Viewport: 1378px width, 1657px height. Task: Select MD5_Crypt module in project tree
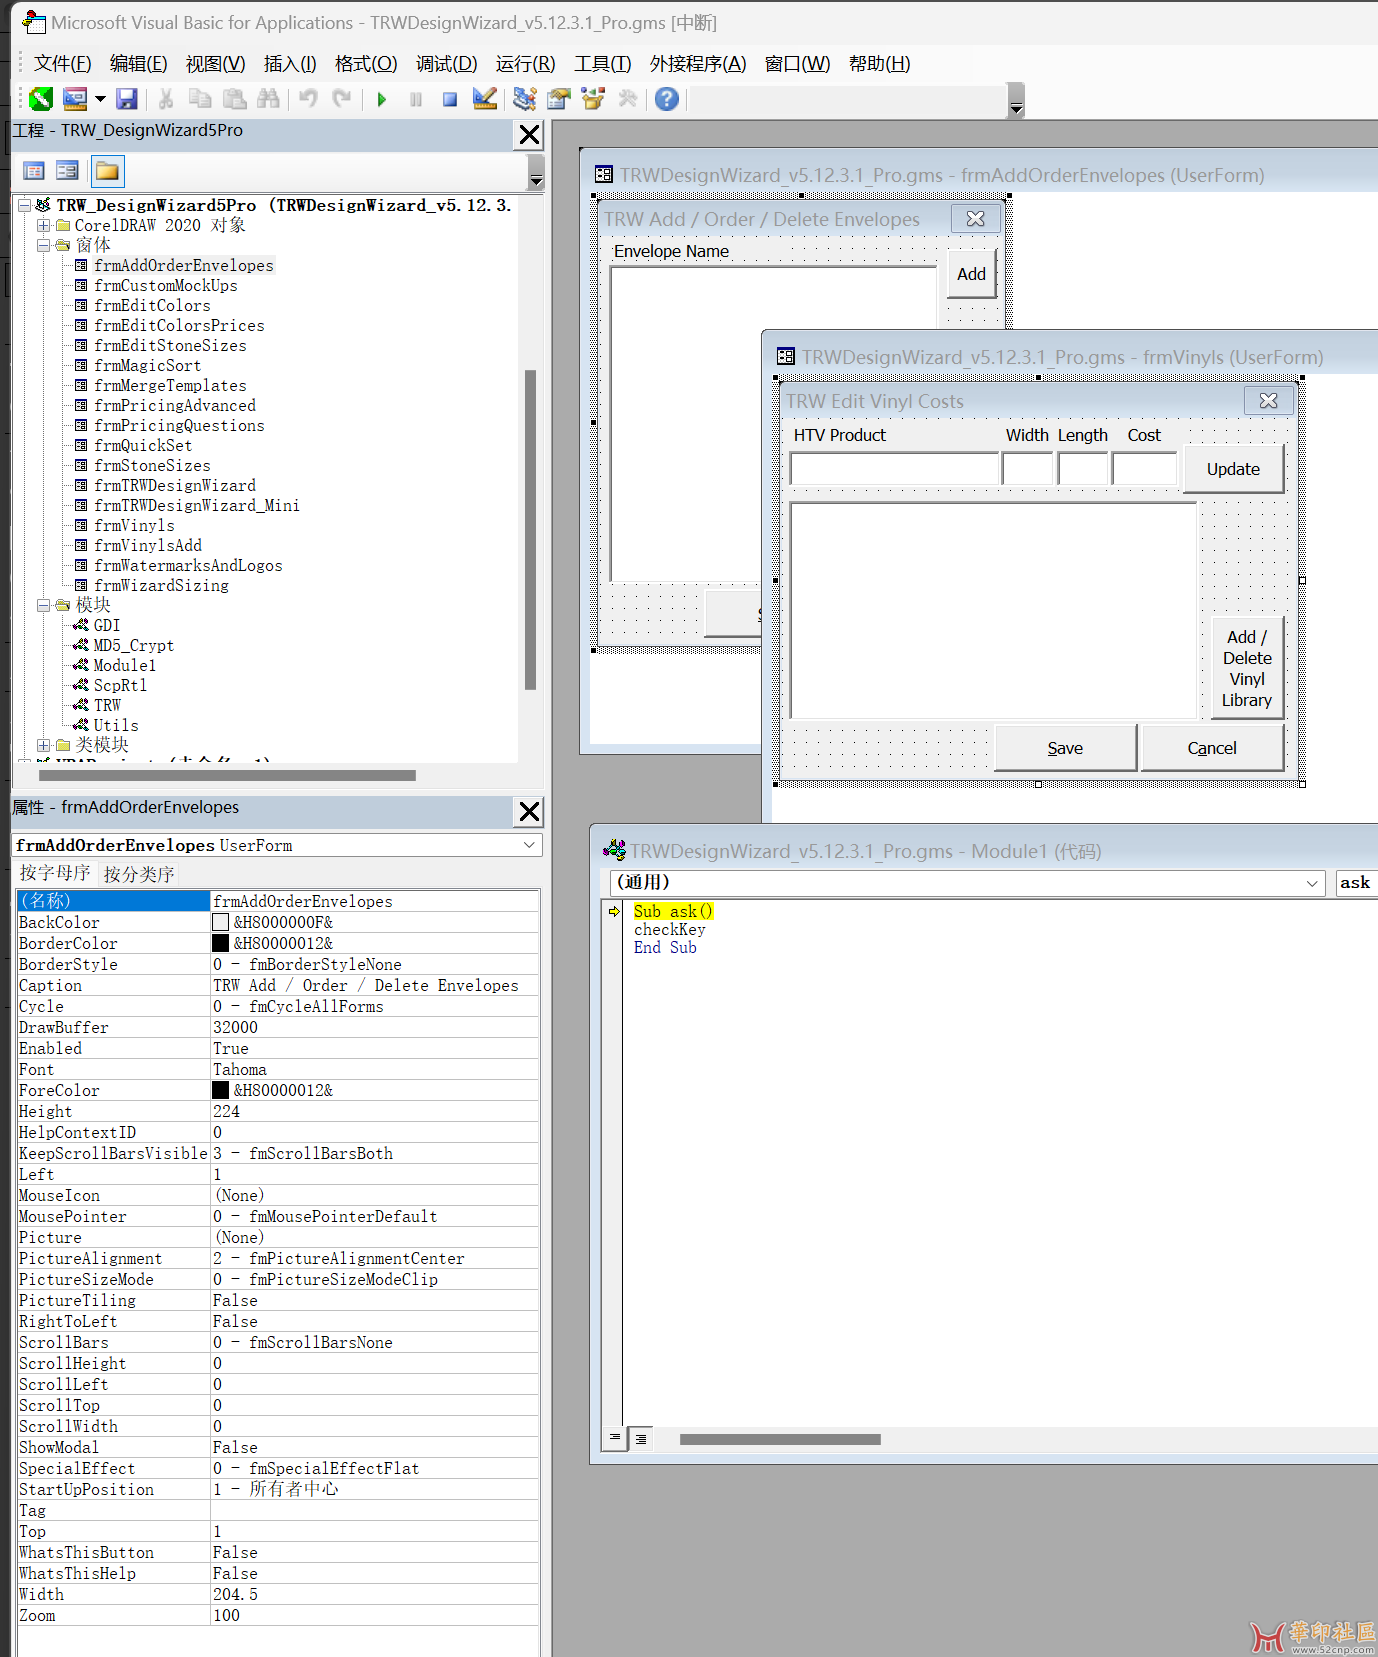click(133, 645)
